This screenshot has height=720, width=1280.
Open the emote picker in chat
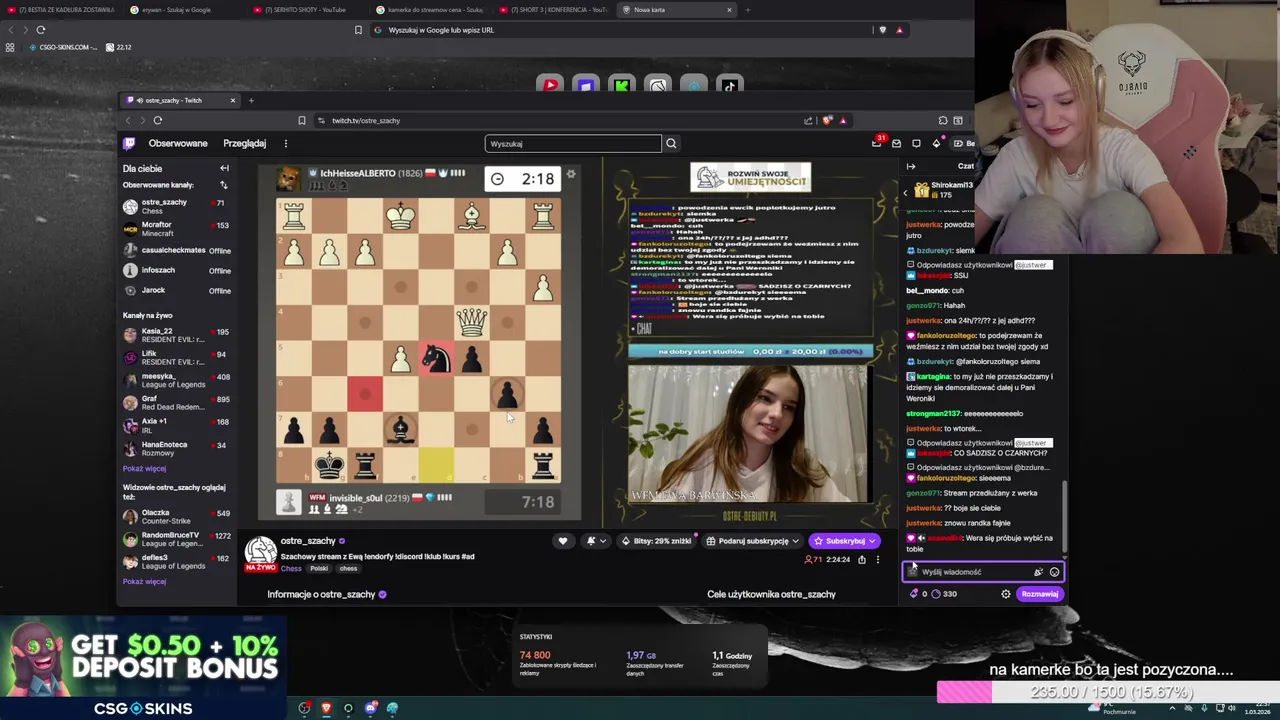pyautogui.click(x=1054, y=572)
